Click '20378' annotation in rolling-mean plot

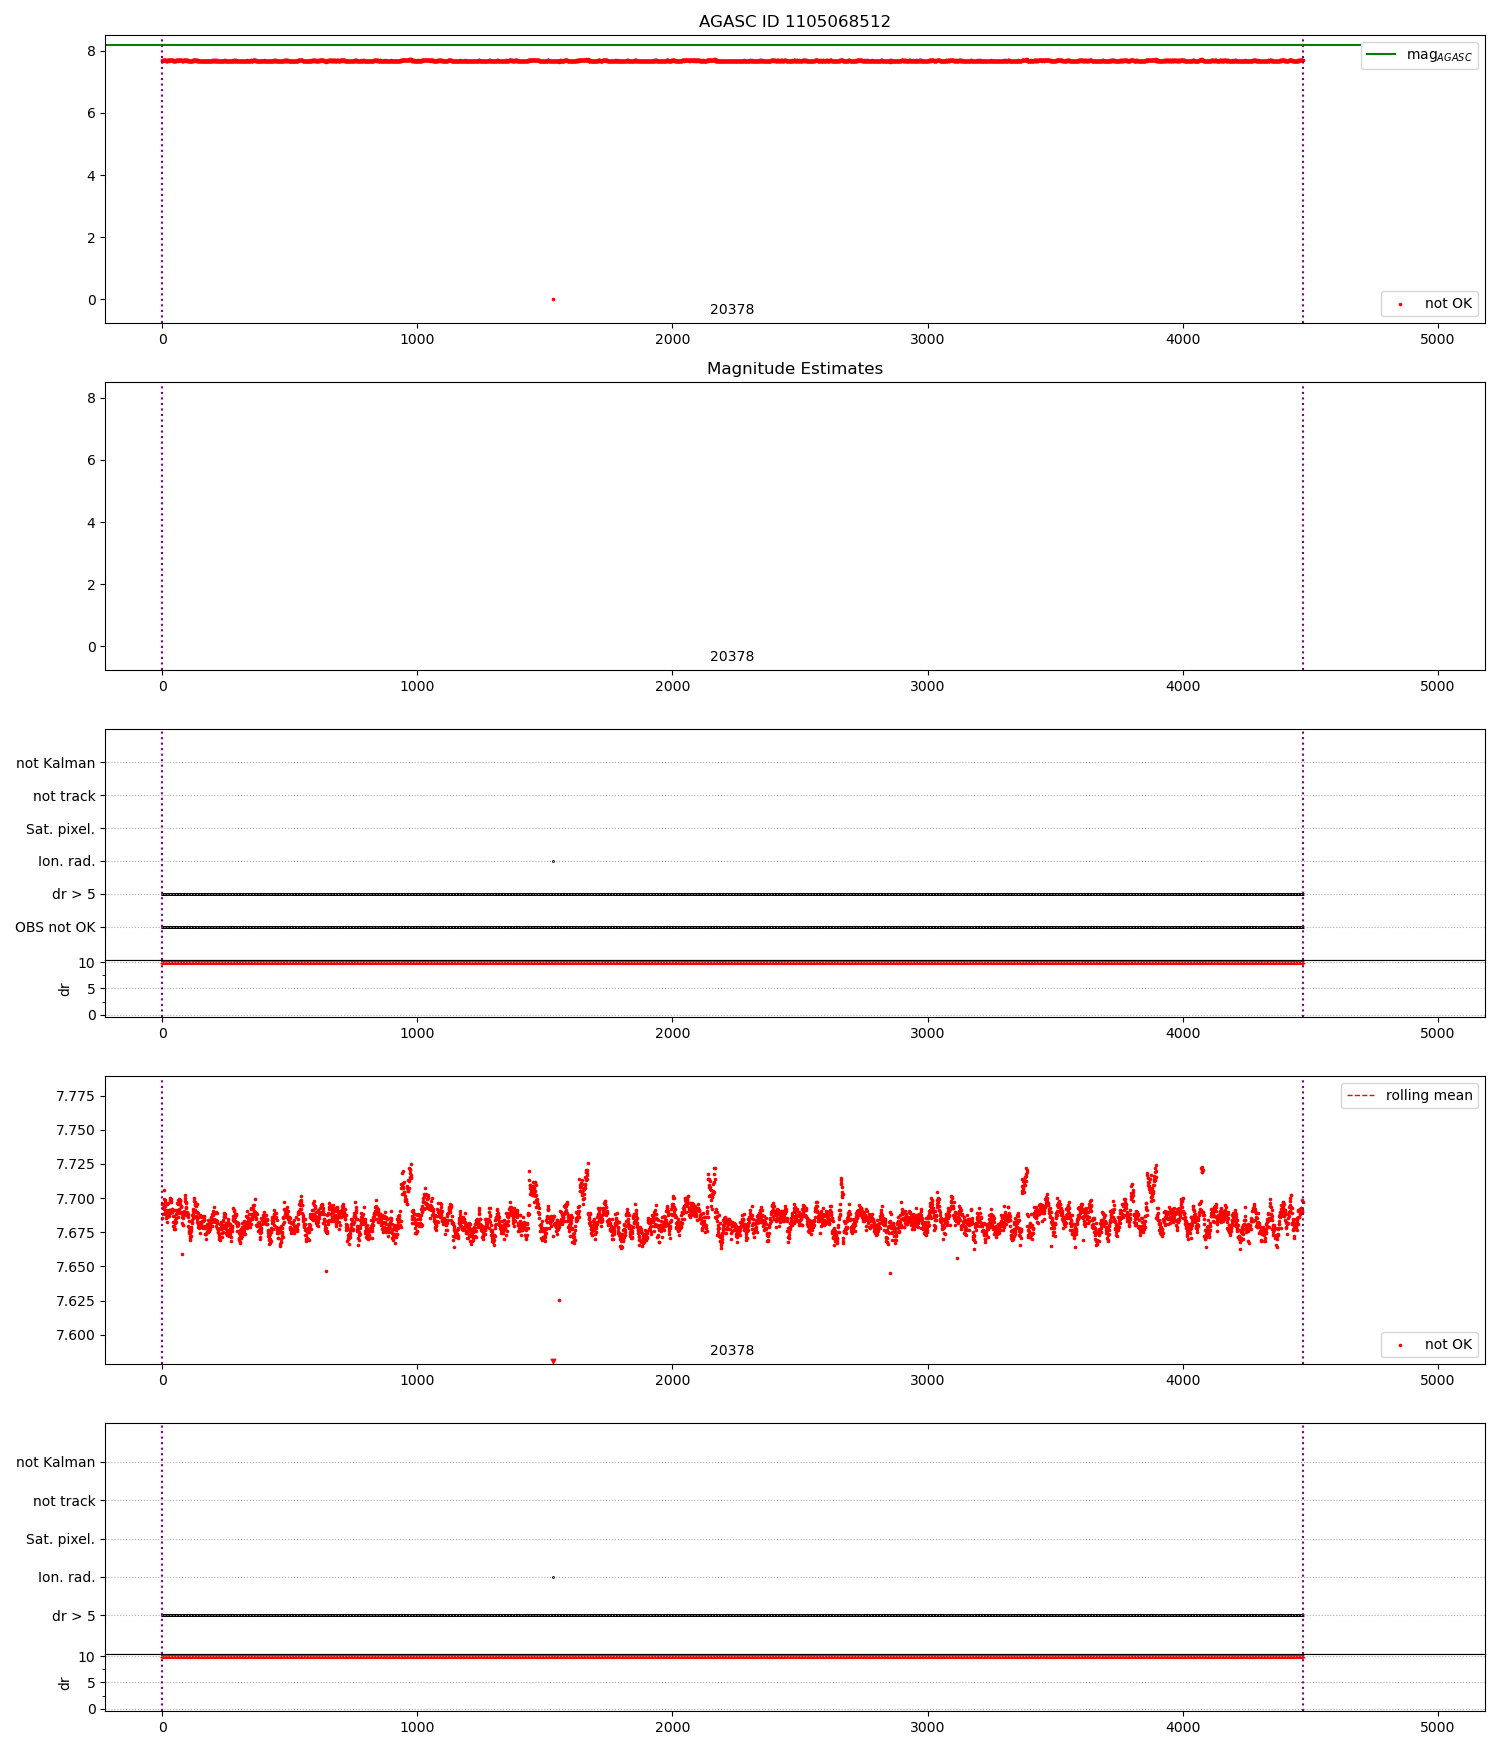pyautogui.click(x=732, y=1351)
